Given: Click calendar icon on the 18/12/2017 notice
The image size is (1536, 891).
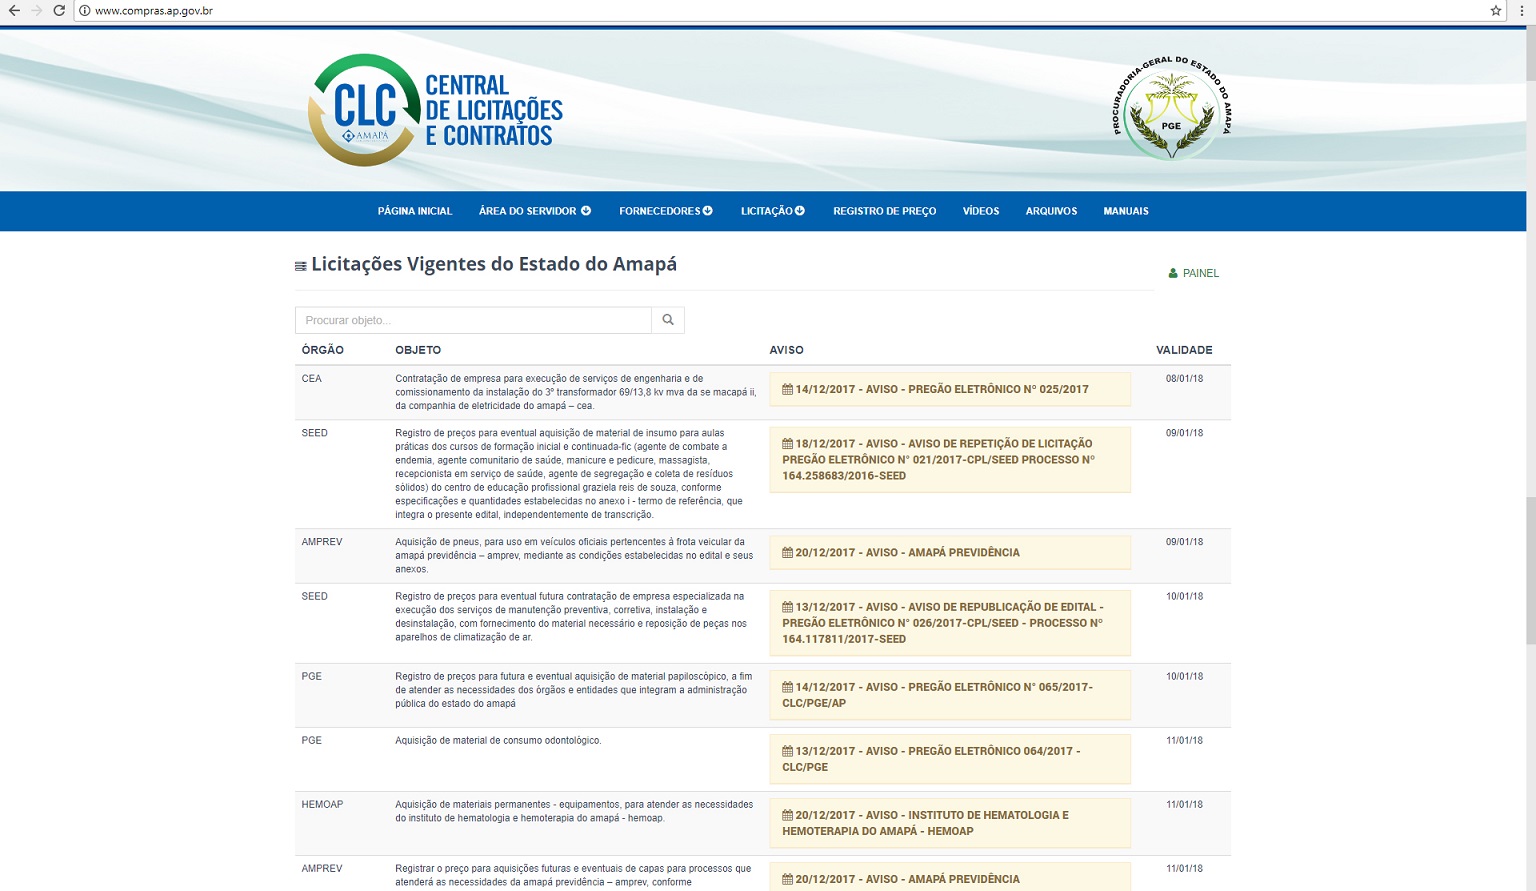Looking at the screenshot, I should [787, 443].
